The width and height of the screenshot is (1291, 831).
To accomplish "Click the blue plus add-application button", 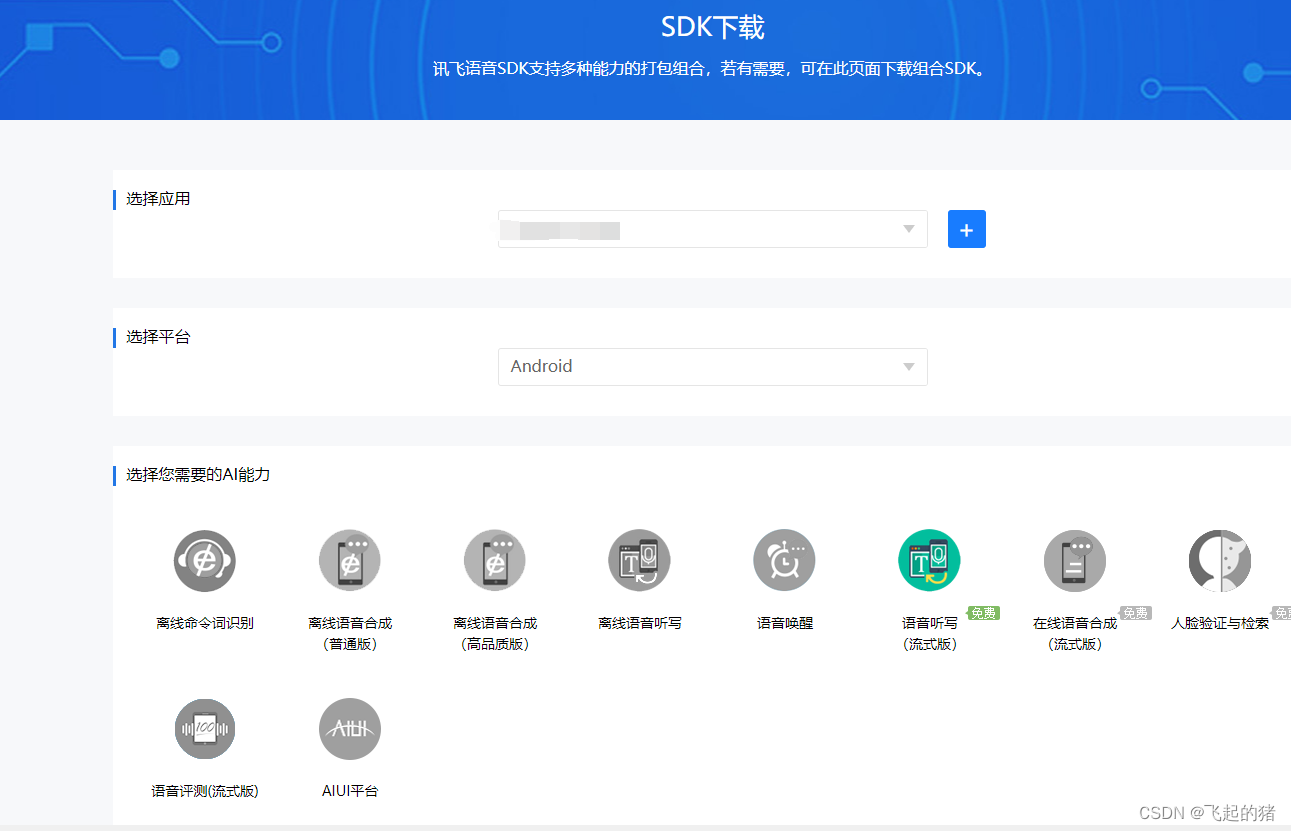I will click(967, 229).
